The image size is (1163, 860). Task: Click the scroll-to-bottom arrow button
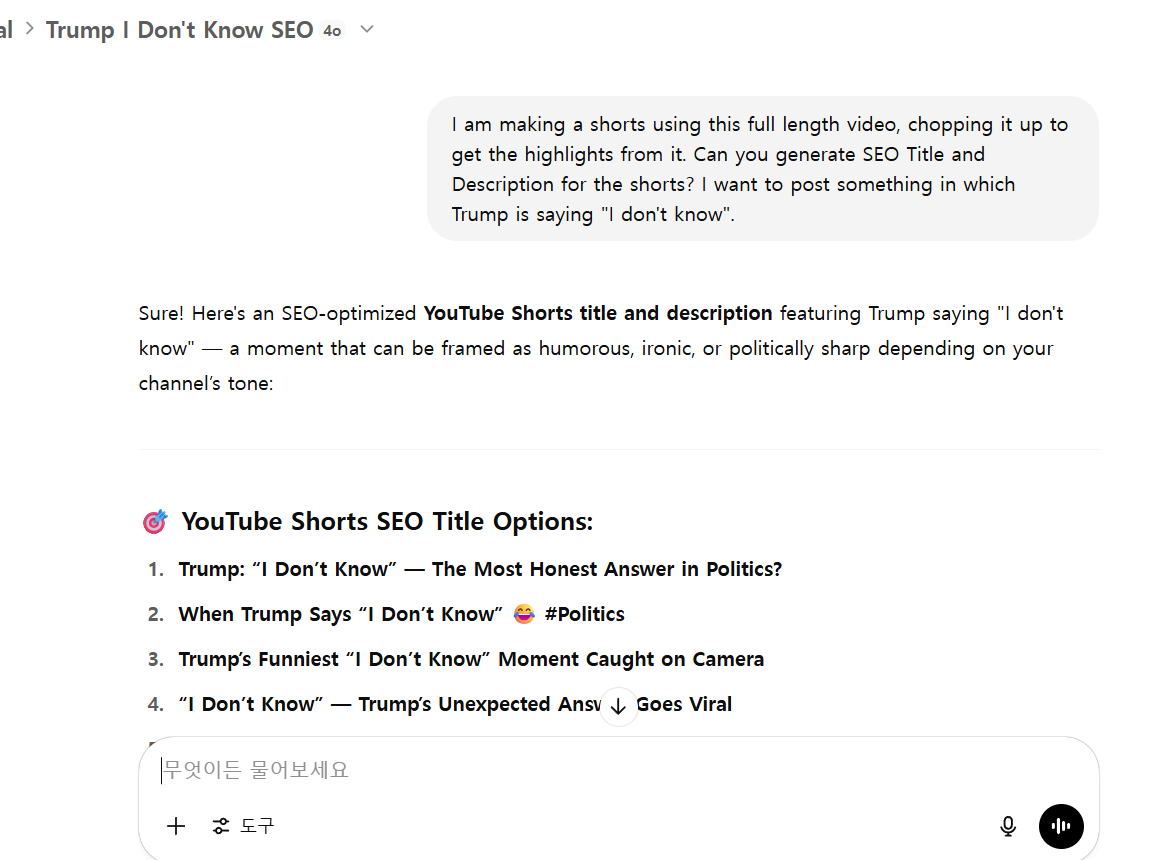pos(618,706)
